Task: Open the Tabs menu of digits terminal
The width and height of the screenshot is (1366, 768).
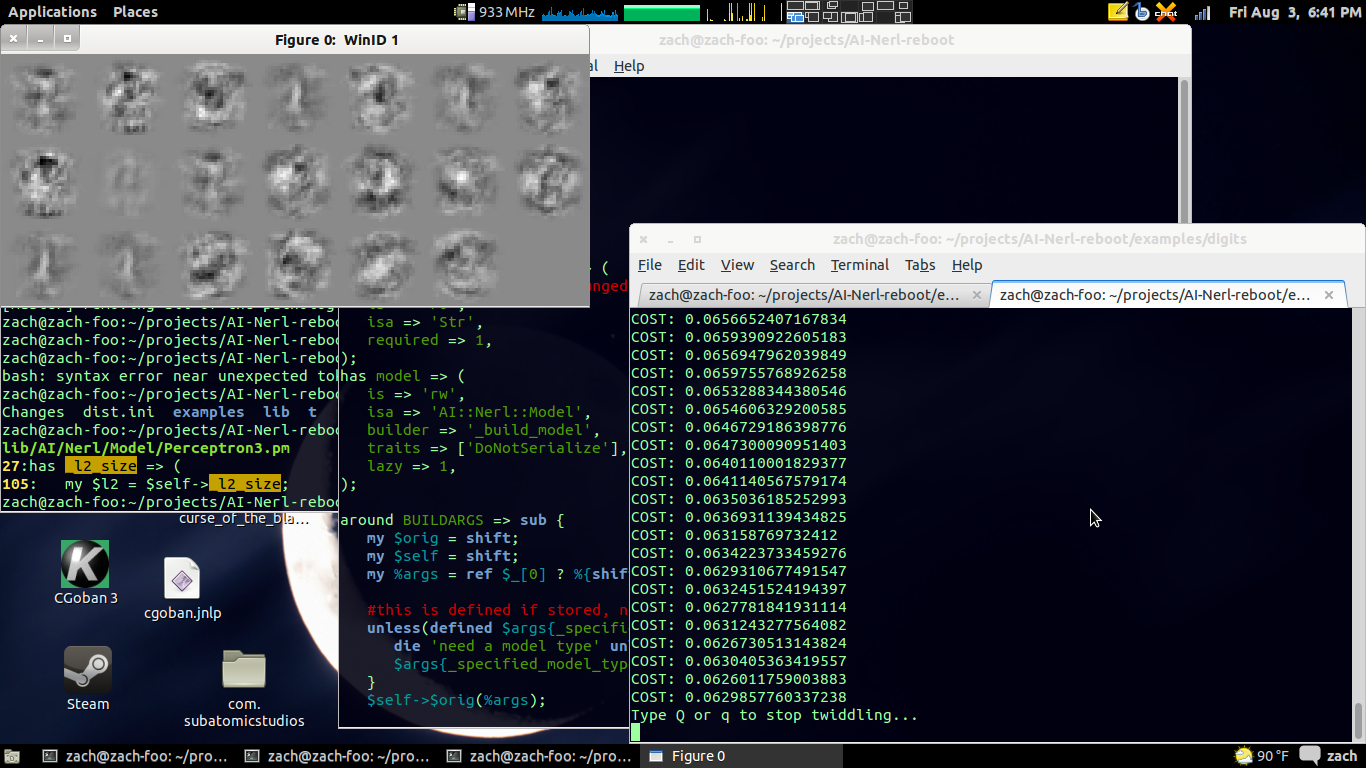Action: (920, 265)
